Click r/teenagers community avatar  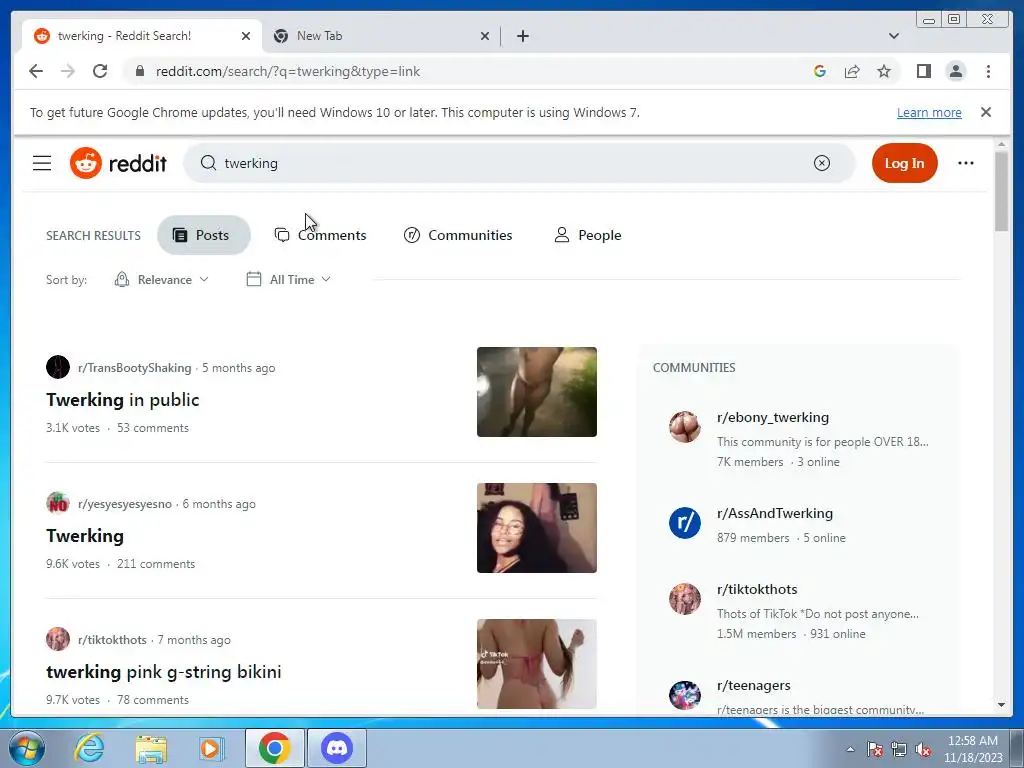(x=684, y=695)
